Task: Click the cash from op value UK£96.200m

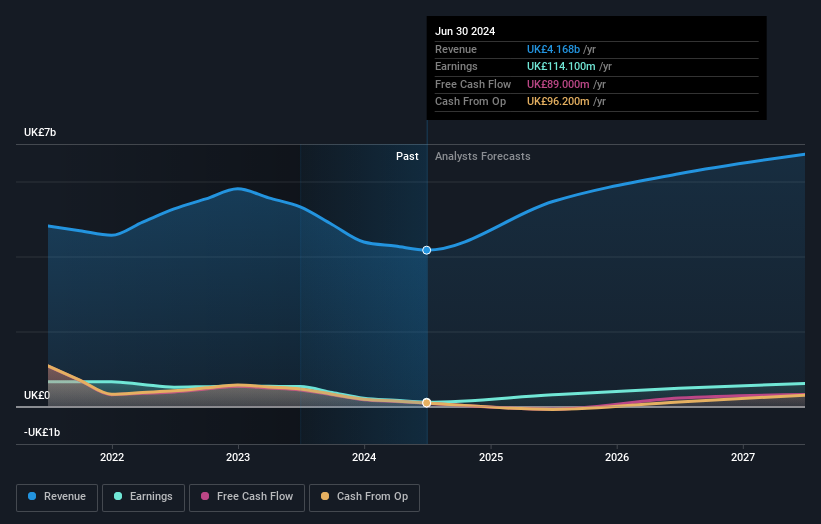Action: point(558,102)
